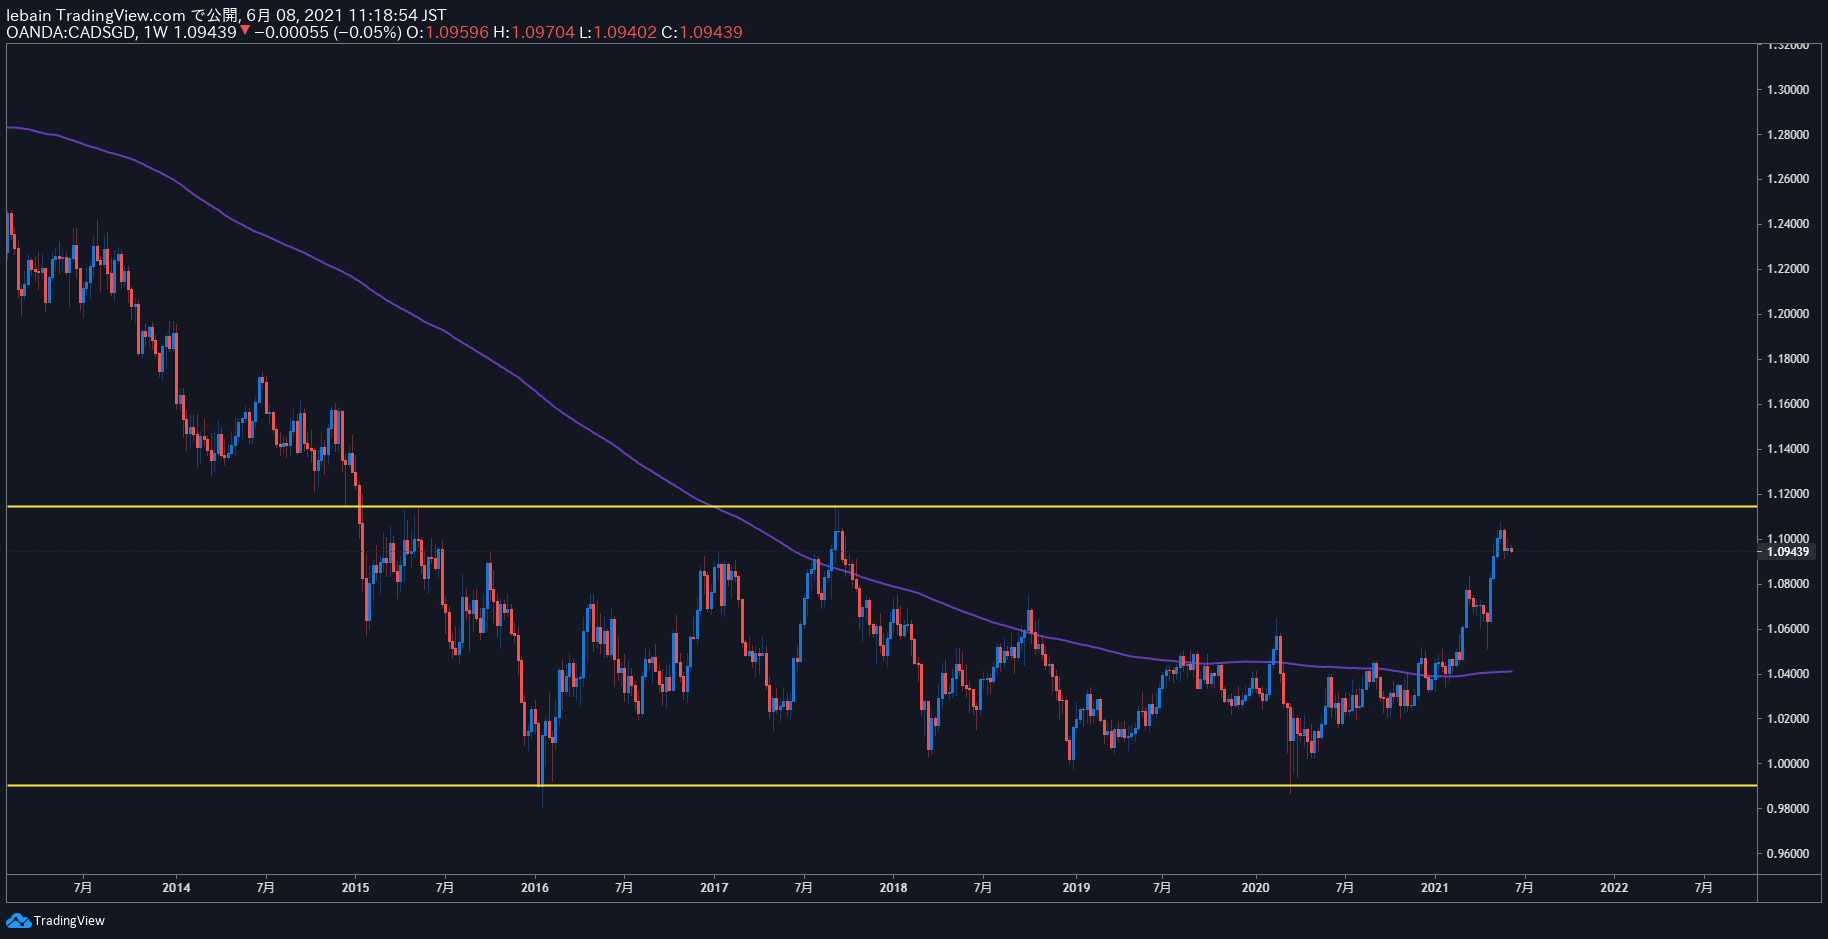
Task: Click the latest weekly candle near 1.095
Action: click(x=1511, y=549)
